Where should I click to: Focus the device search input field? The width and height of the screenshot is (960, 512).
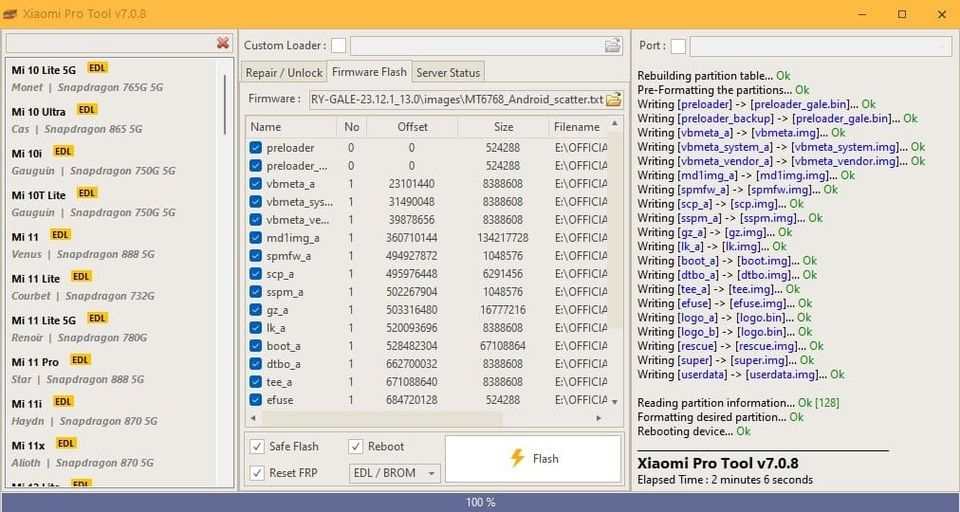point(111,43)
